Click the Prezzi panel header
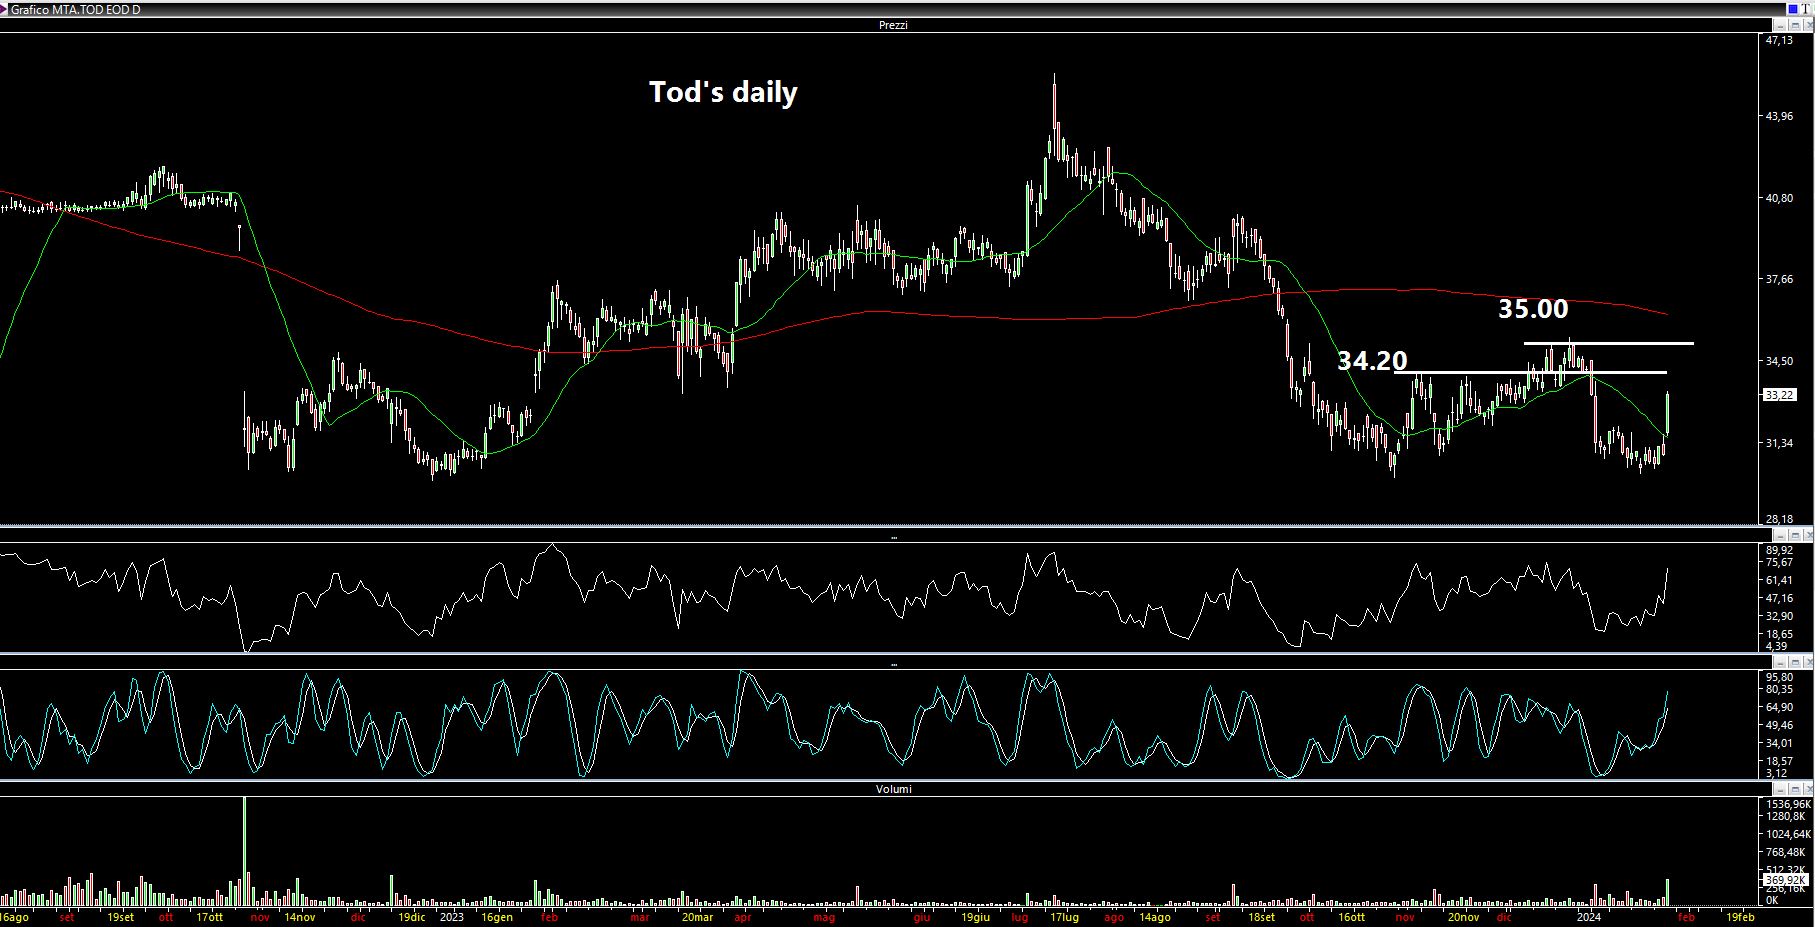1815x927 pixels. [893, 25]
